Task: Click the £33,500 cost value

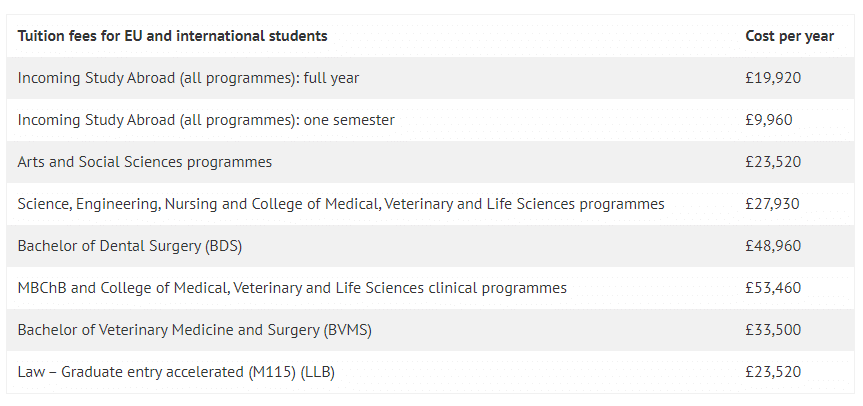Action: (x=773, y=330)
